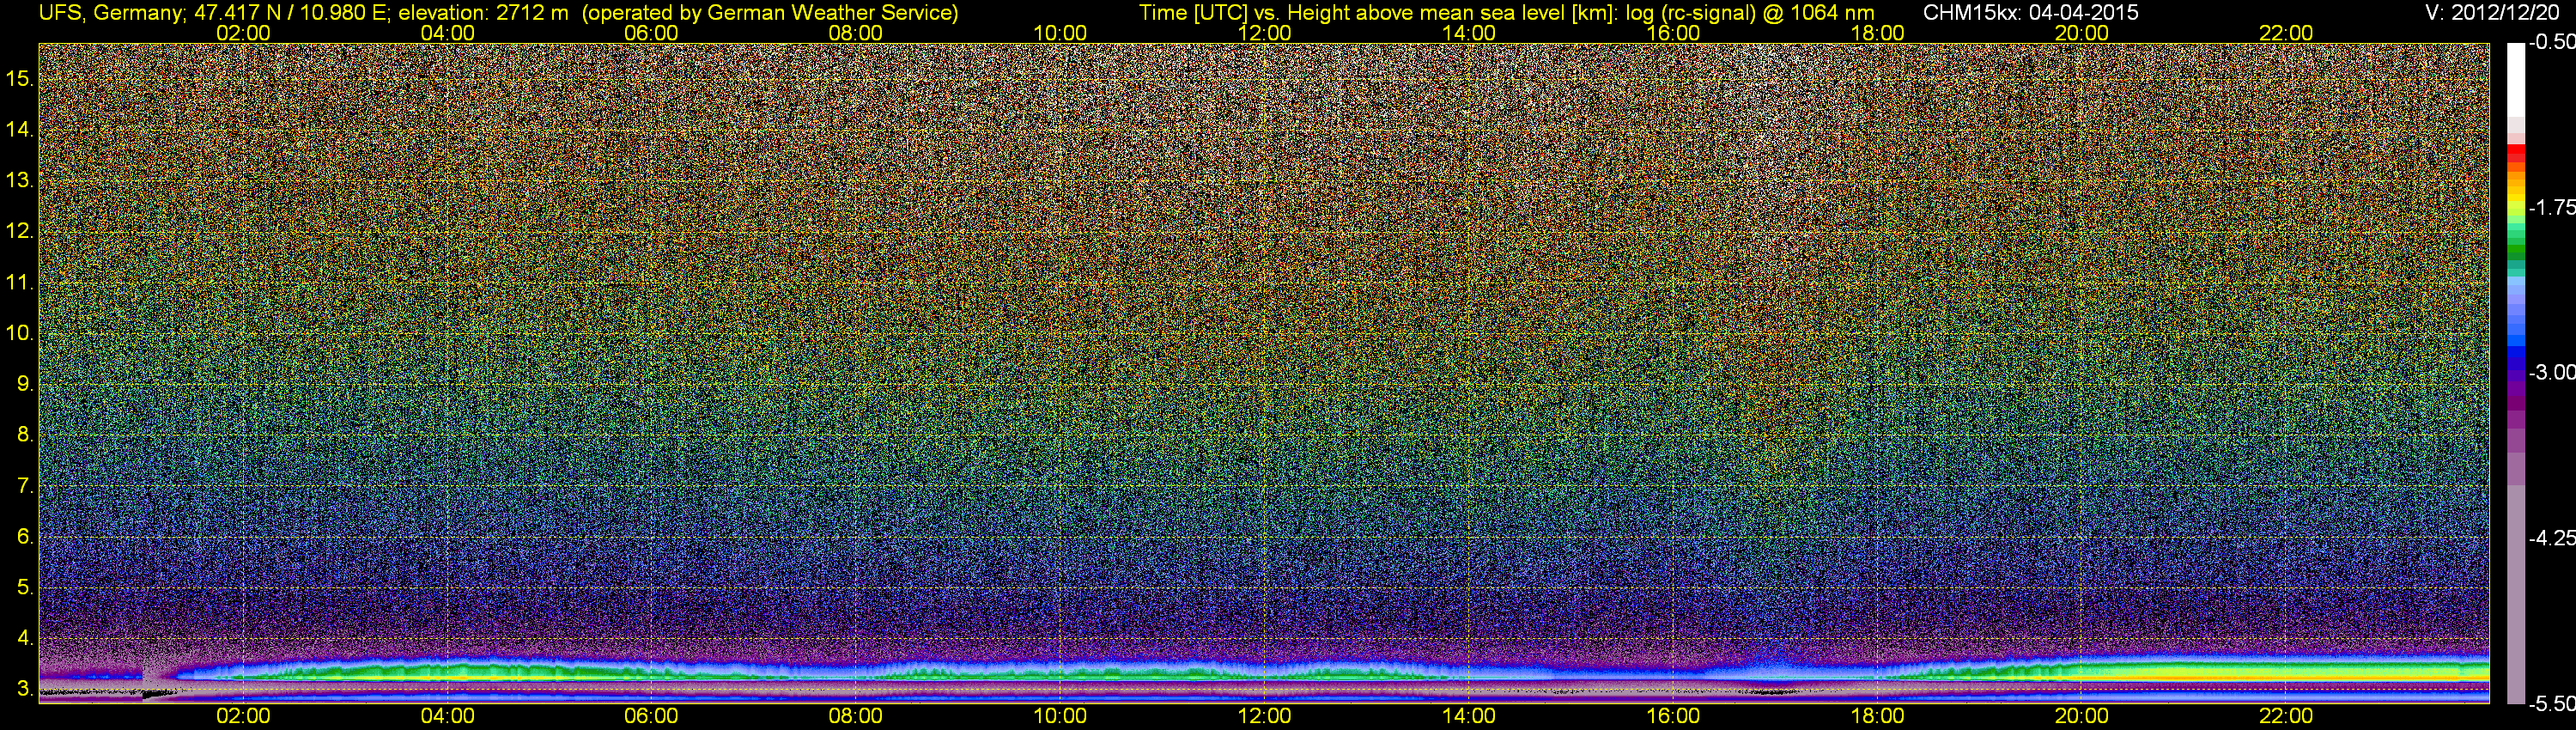Click the 3. km height axis label
The image size is (2576, 730).
coord(25,689)
